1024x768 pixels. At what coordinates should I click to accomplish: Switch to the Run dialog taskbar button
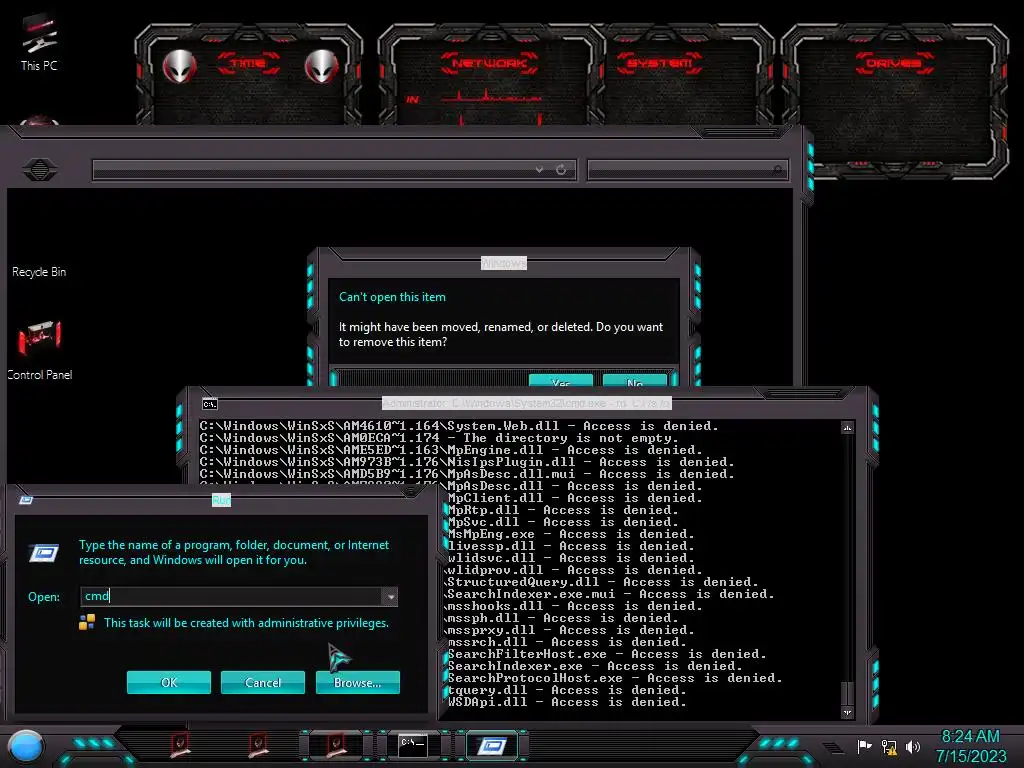click(x=492, y=745)
